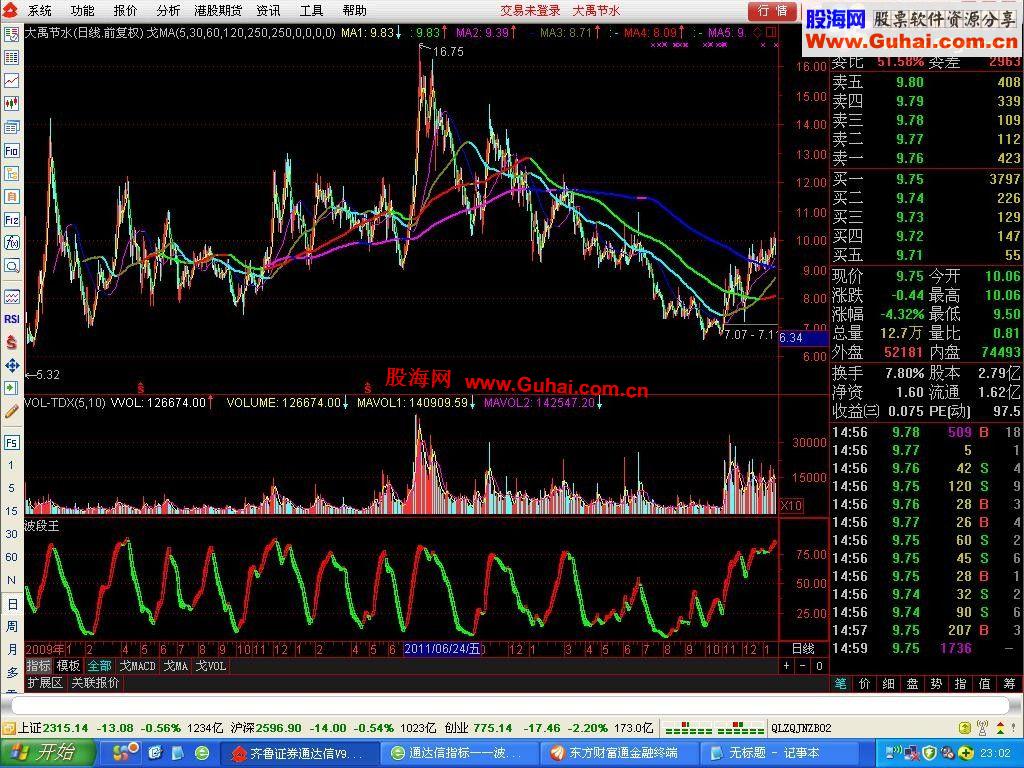Image resolution: width=1024 pixels, height=768 pixels.
Task: Open the 关联报价 button
Action: [x=95, y=682]
